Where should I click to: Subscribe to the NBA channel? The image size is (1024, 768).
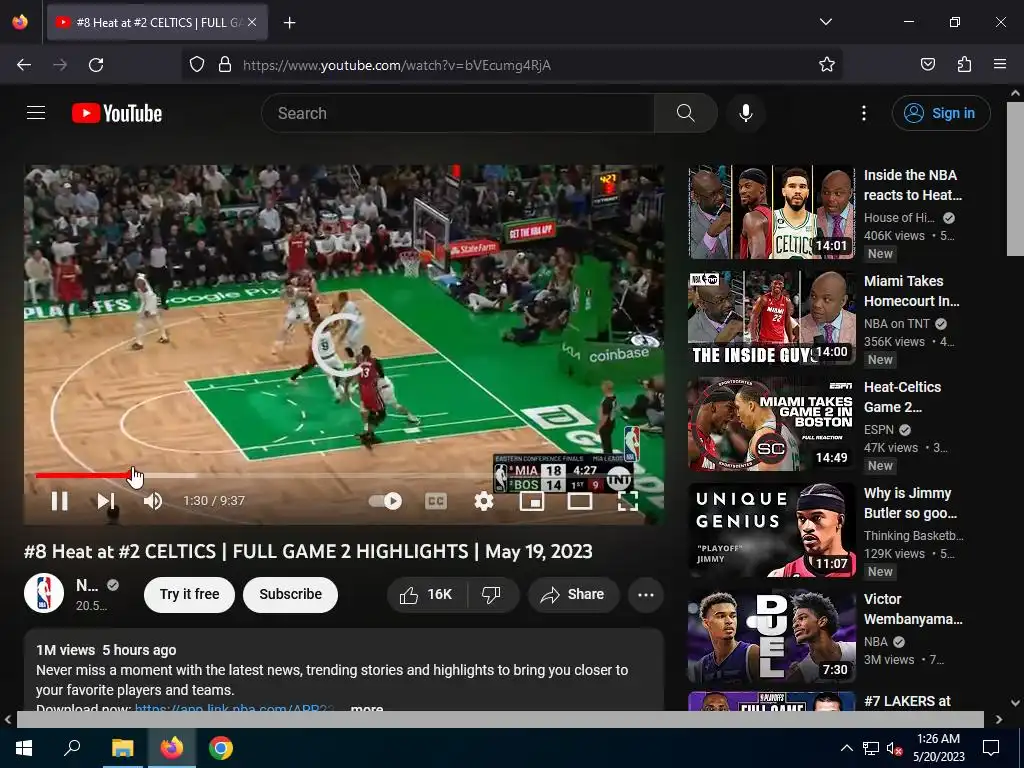(x=291, y=594)
